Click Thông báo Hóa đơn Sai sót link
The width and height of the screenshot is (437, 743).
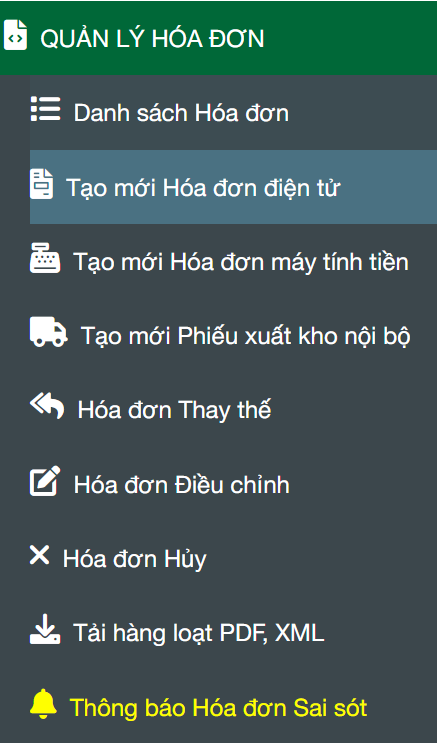[x=218, y=707]
